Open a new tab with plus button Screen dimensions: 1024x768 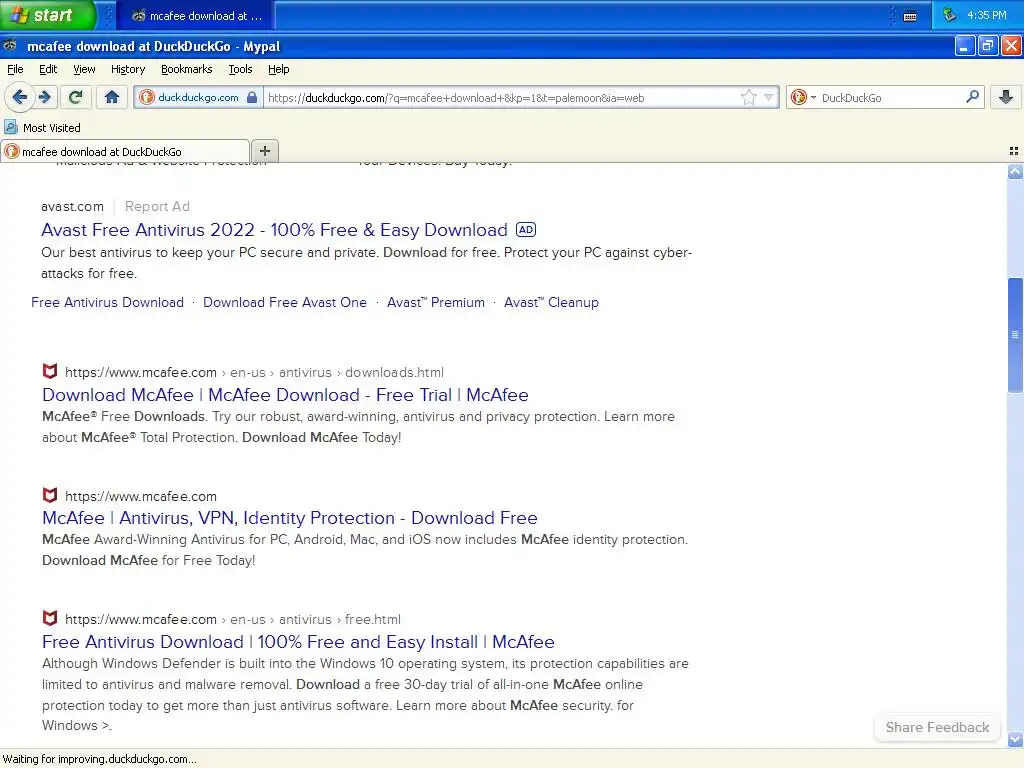264,152
